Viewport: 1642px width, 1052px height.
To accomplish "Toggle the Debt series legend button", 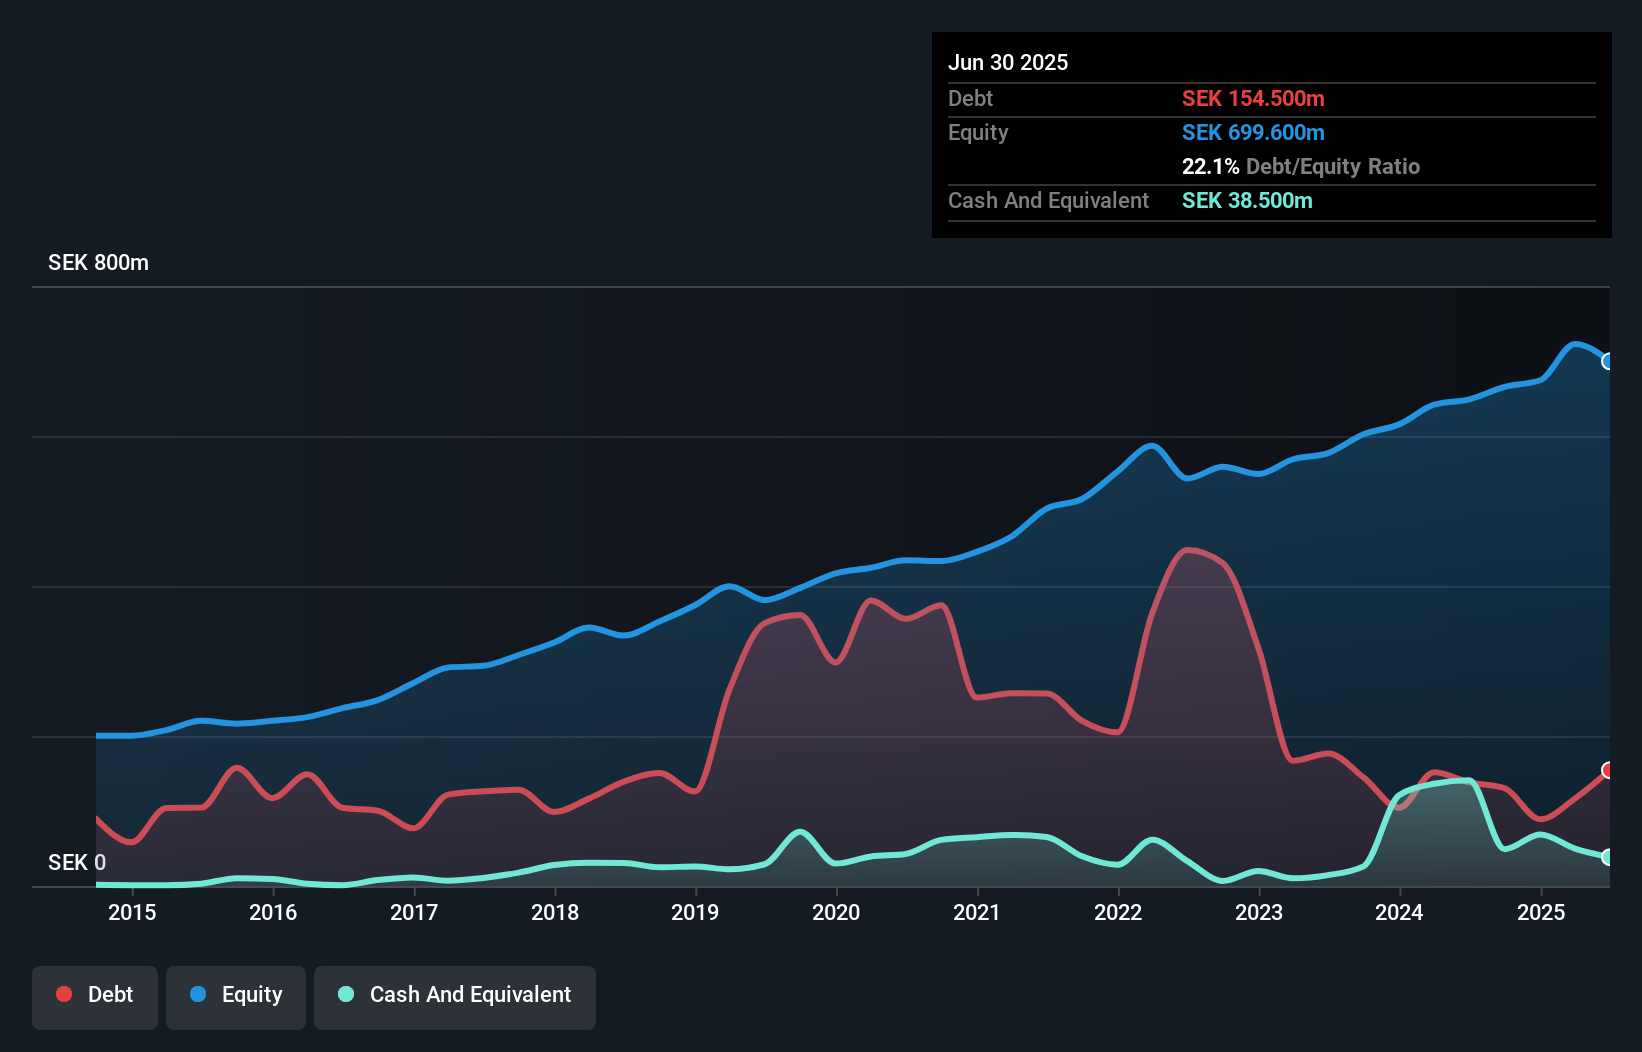I will (95, 995).
